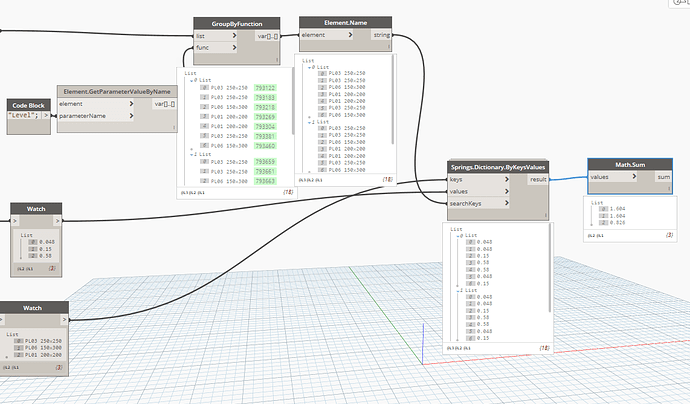Viewport: 690px width, 404px height.
Task: Click the list port chevron on GroupByFunction
Action: tap(235, 37)
